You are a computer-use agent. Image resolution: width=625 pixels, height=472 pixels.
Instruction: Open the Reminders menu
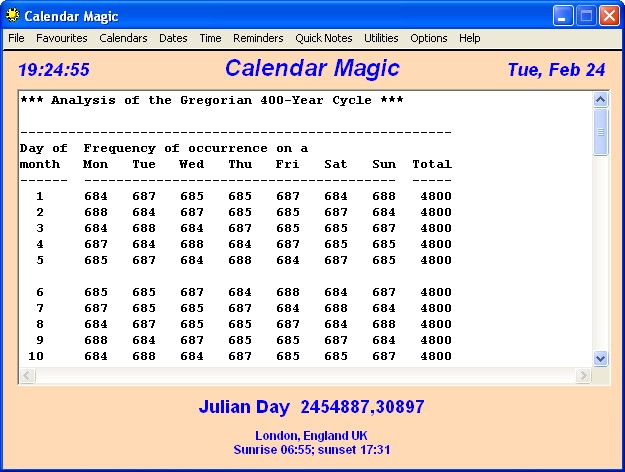258,38
